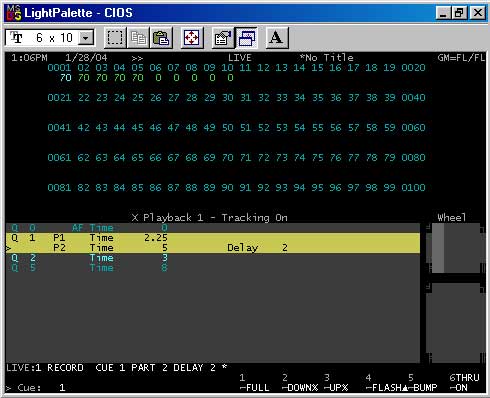Screen dimensions: 490x398
Task: Click the Copy toolbar icon
Action: [138, 38]
